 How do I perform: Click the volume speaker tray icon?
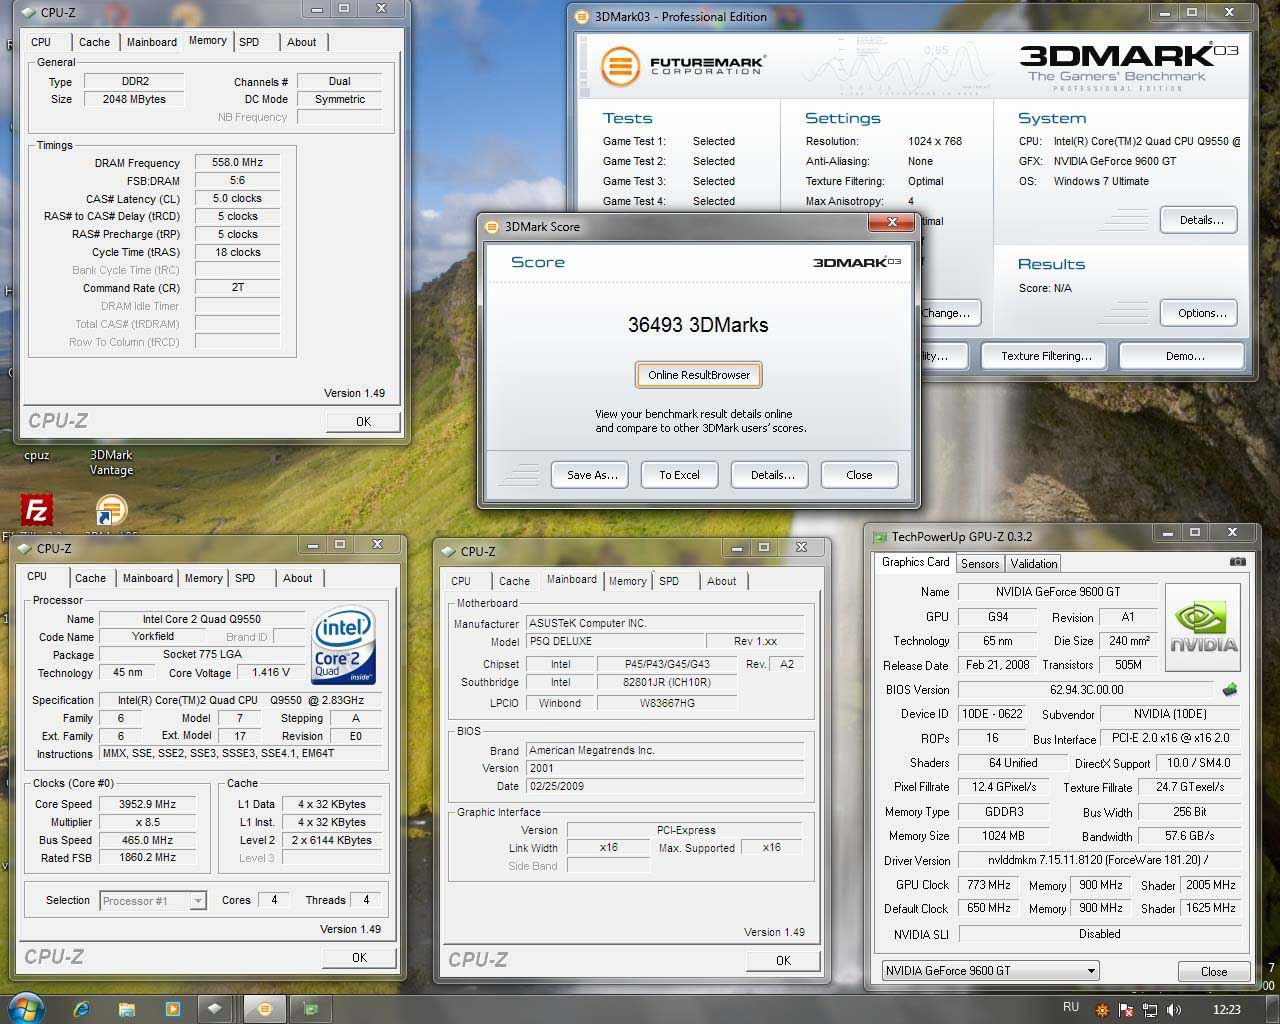(1174, 1010)
